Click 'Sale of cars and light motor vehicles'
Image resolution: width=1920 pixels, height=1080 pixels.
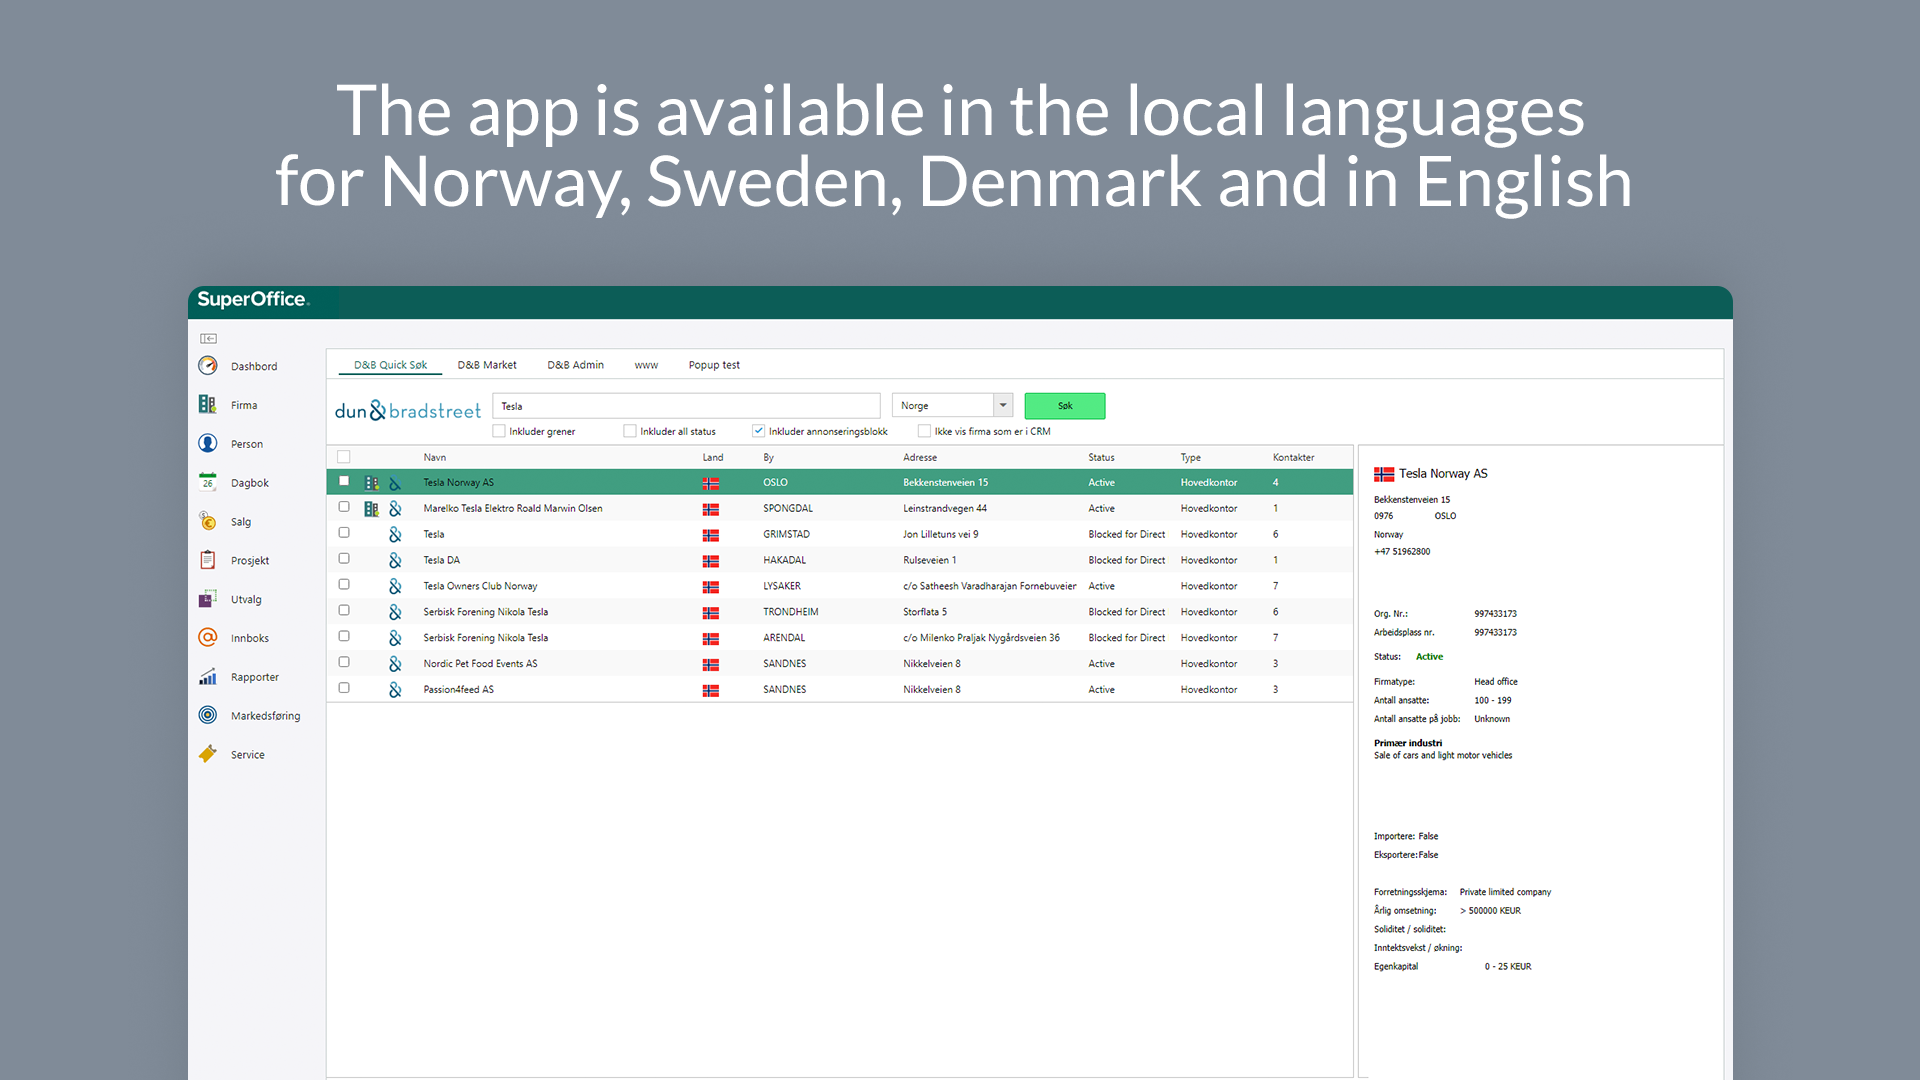1443,756
